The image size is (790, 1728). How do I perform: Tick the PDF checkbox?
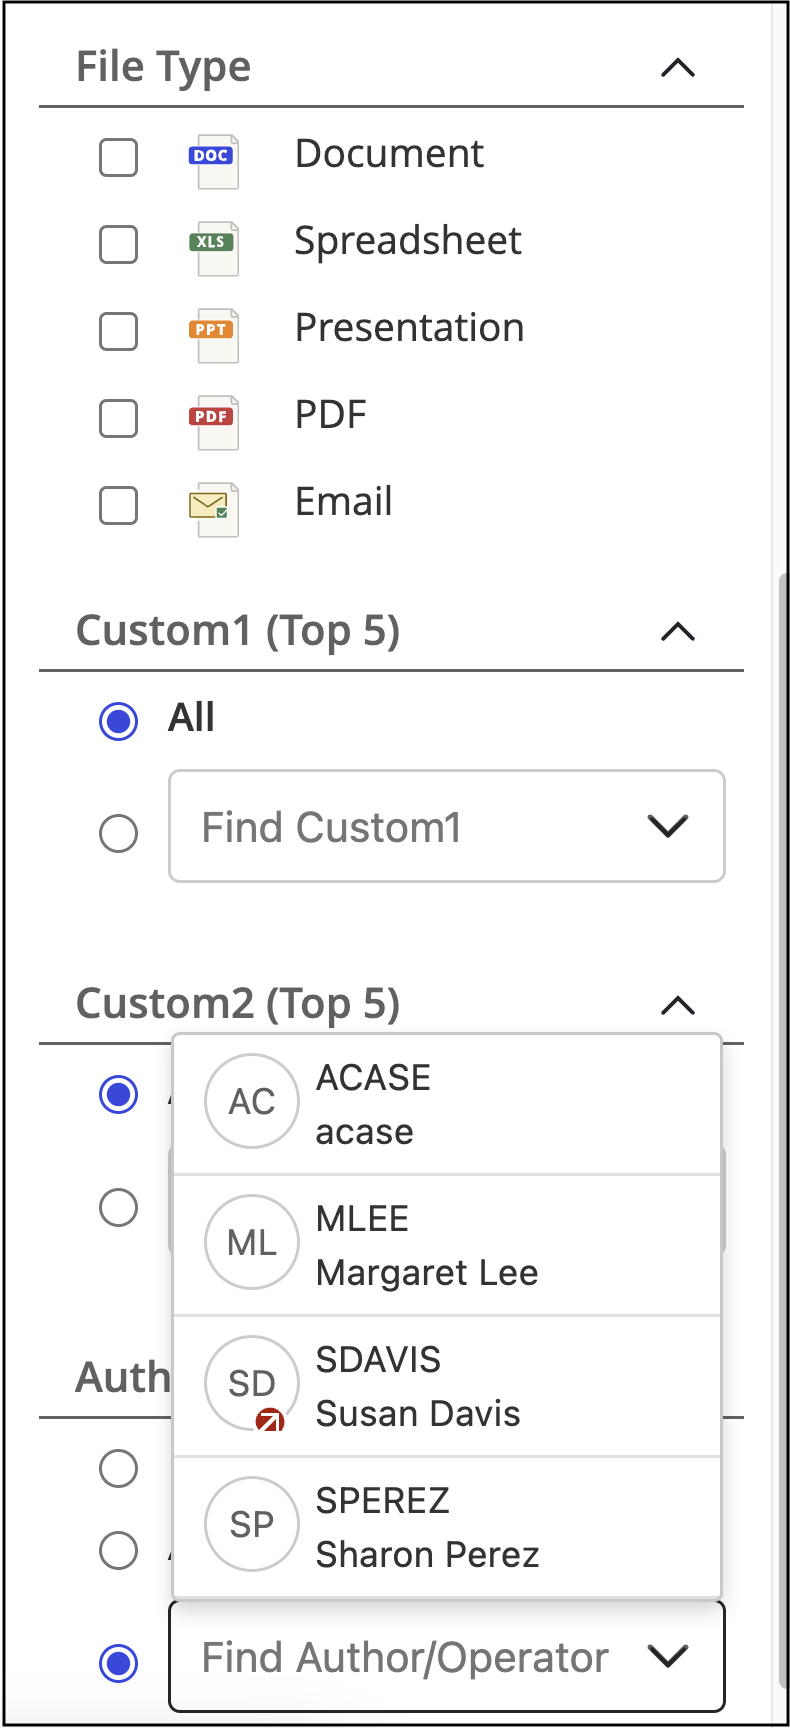click(x=119, y=419)
